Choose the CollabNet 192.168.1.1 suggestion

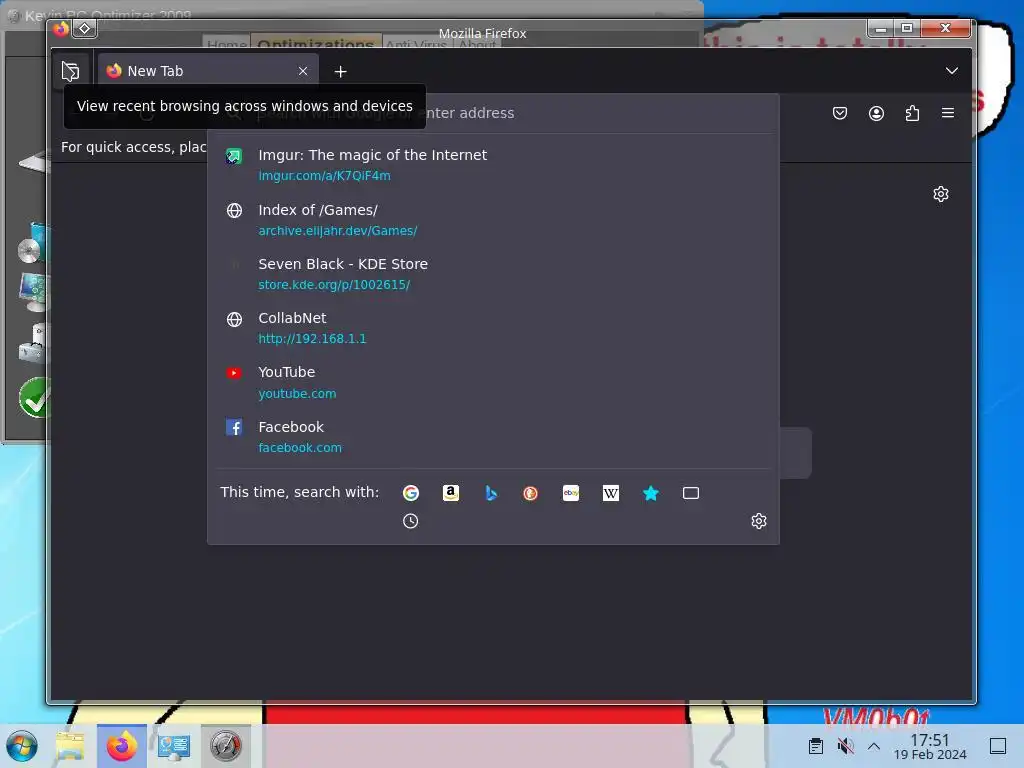(x=493, y=328)
